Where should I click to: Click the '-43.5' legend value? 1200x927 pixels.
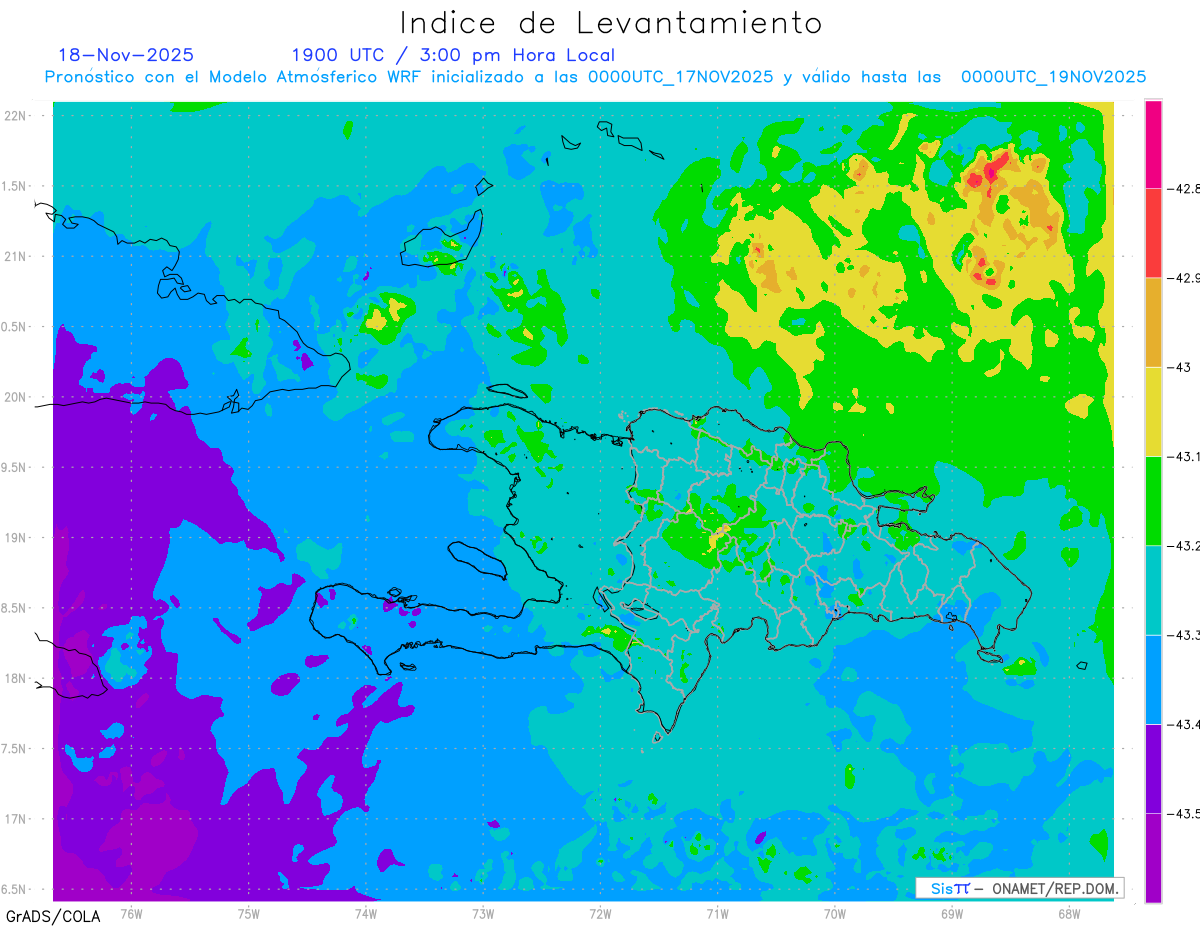1183,813
